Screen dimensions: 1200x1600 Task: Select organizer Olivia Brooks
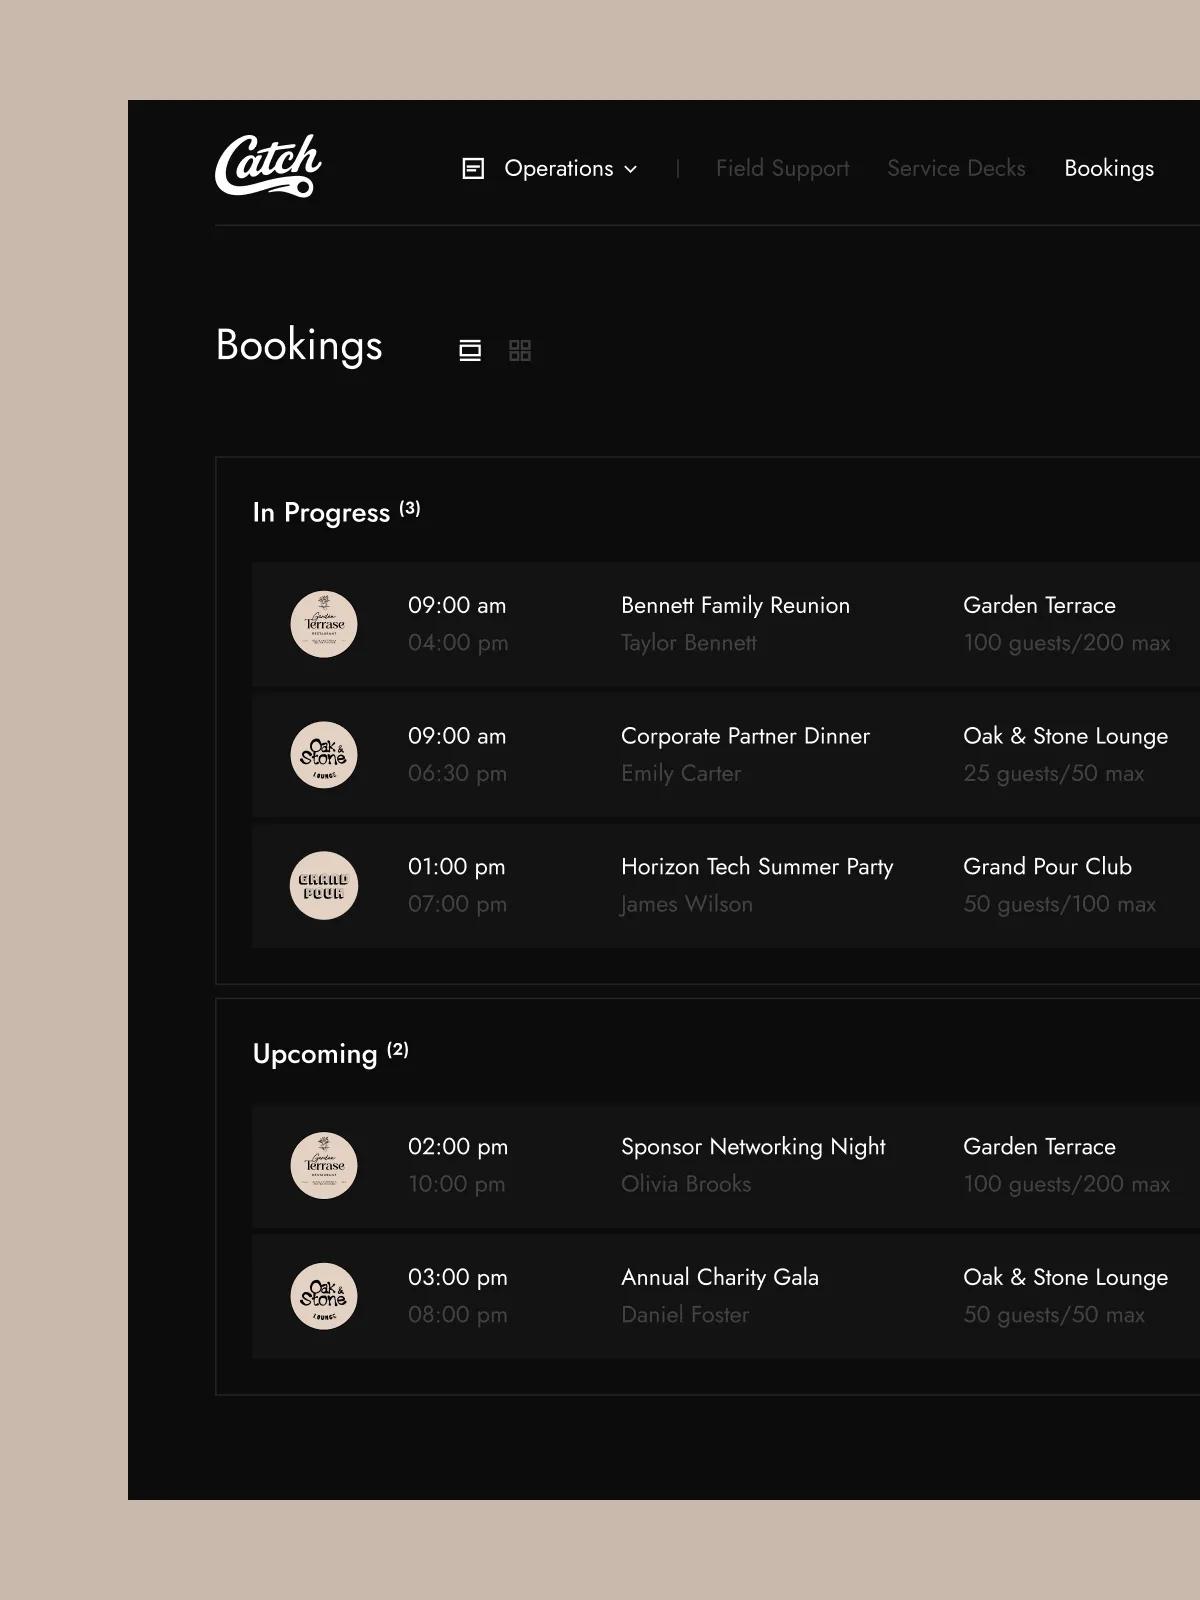point(686,1184)
